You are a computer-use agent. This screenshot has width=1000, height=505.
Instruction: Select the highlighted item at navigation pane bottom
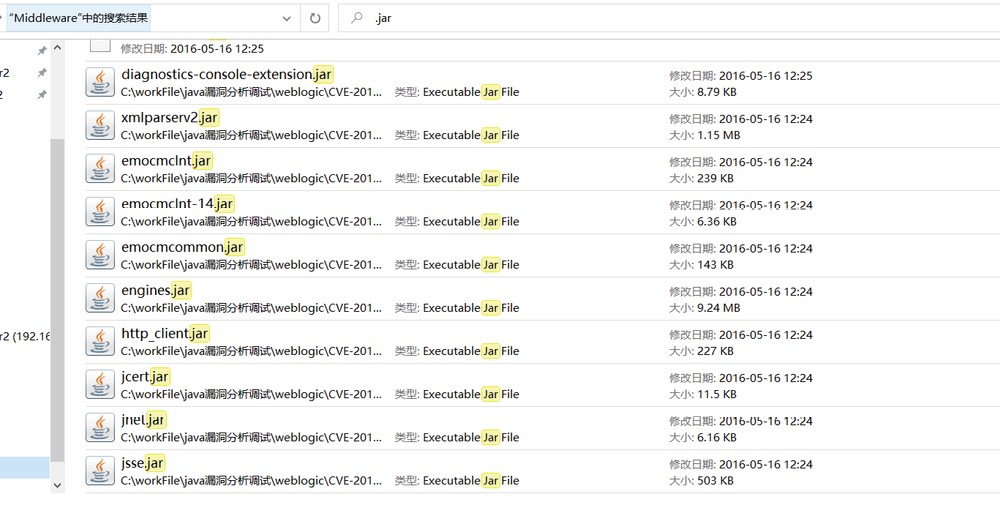coord(25,468)
